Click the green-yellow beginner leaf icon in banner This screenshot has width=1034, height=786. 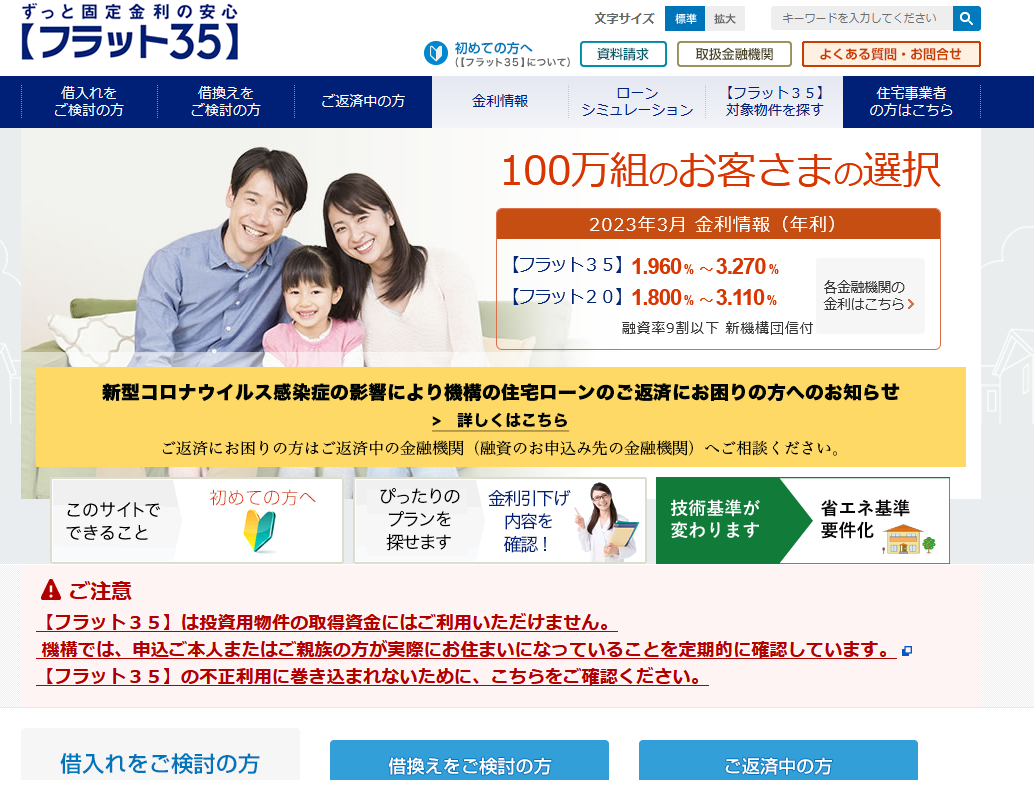point(259,531)
